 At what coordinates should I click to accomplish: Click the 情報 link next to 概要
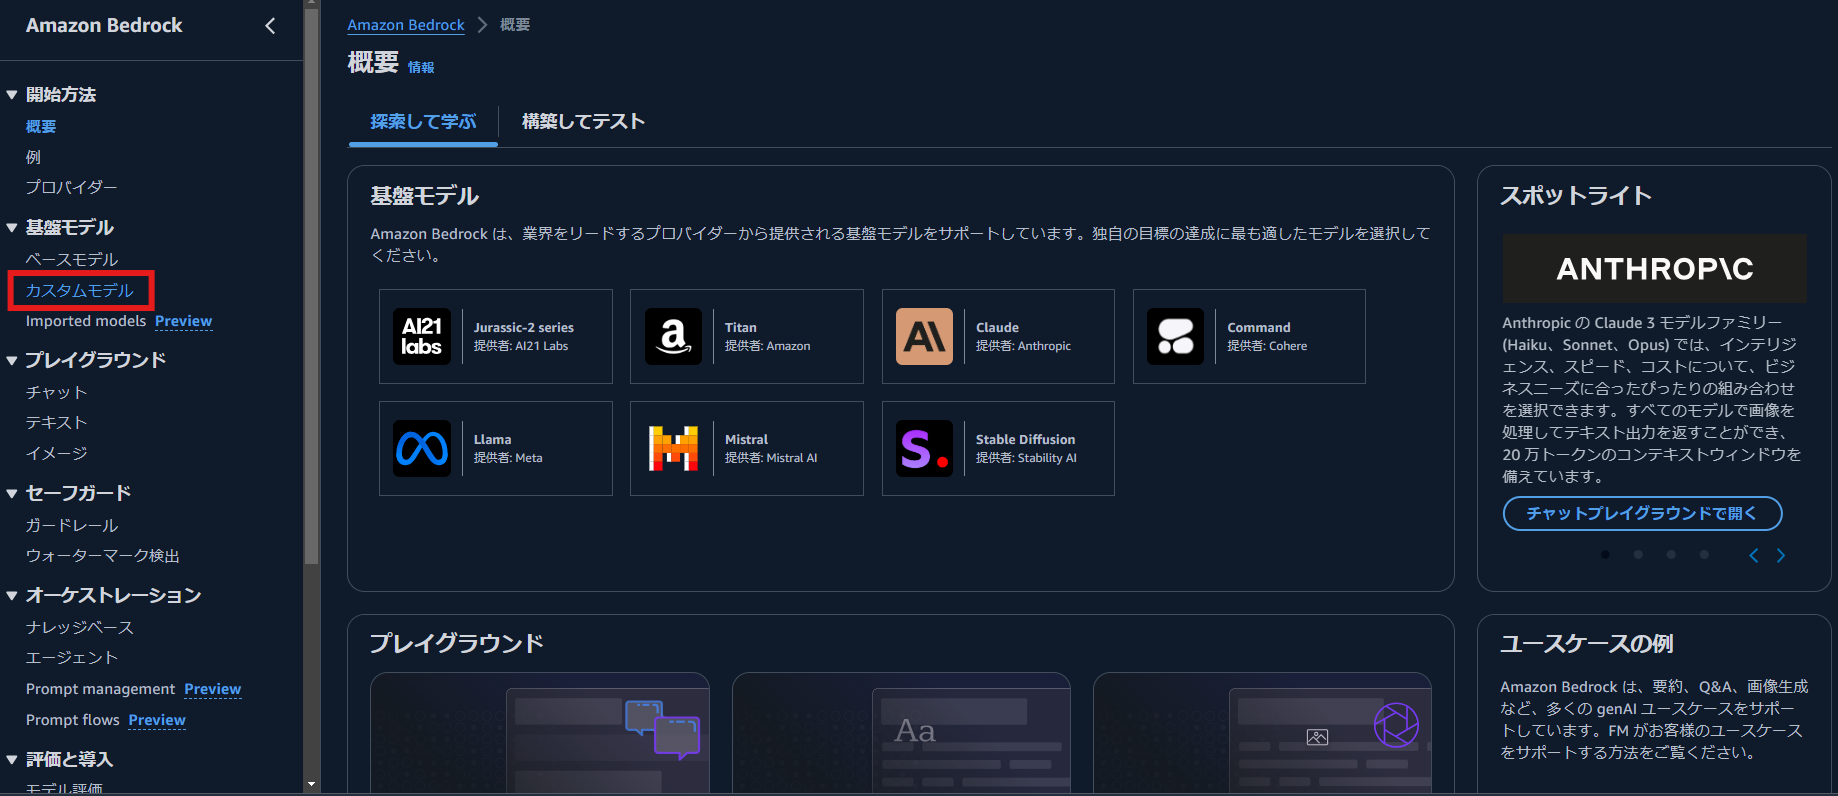pos(421,67)
